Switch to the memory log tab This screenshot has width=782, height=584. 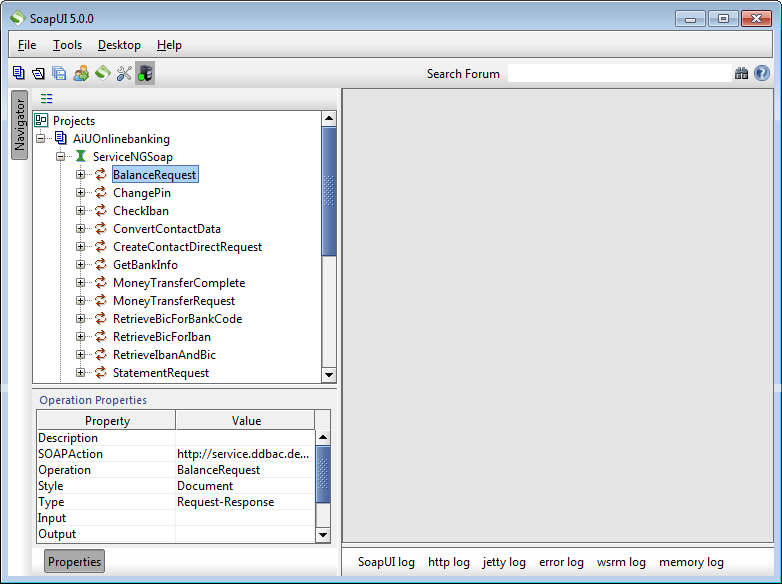click(691, 562)
